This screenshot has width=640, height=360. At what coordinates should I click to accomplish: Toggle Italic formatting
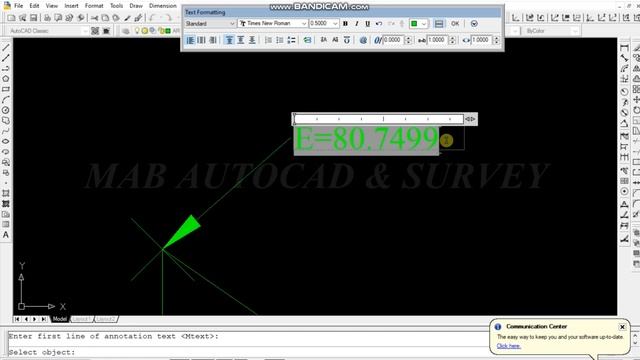(356, 24)
